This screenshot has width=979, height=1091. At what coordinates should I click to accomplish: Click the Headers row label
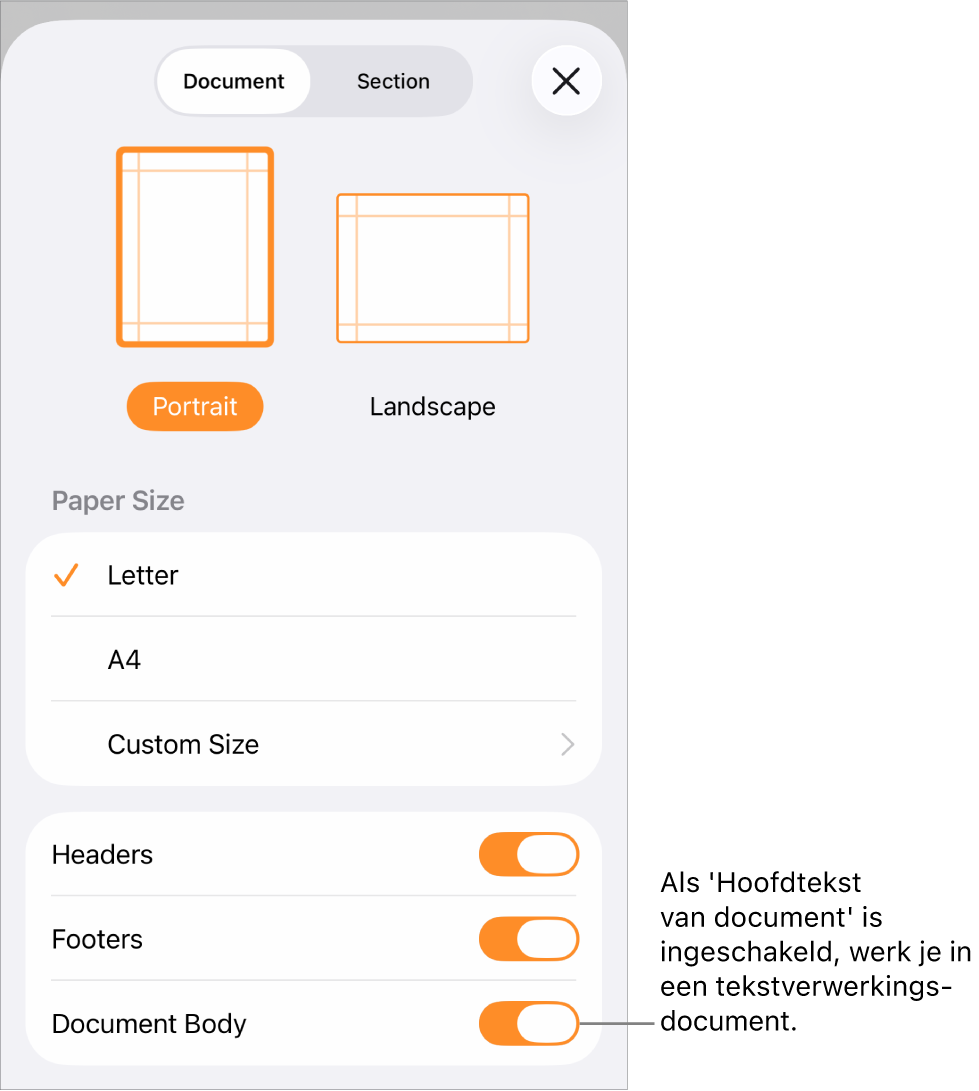click(x=102, y=854)
